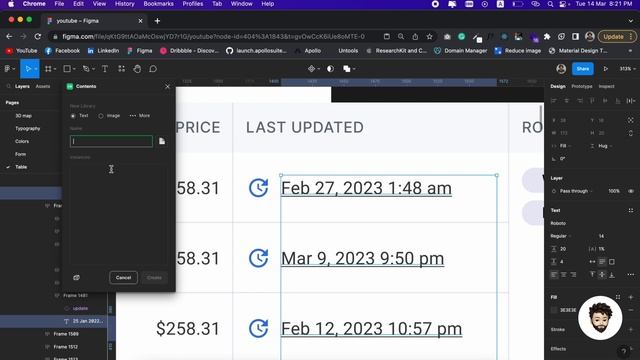Viewport: 640px width, 360px height.
Task: Click the Share button
Action: point(582,69)
